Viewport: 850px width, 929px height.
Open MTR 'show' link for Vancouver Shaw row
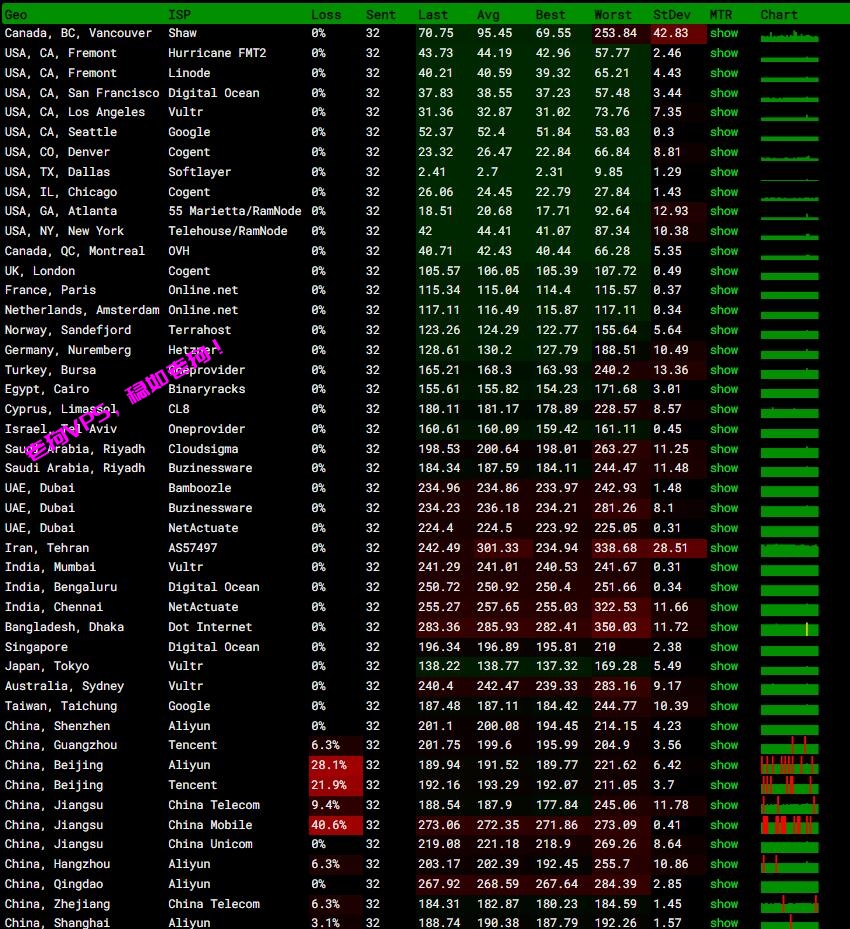(x=724, y=33)
